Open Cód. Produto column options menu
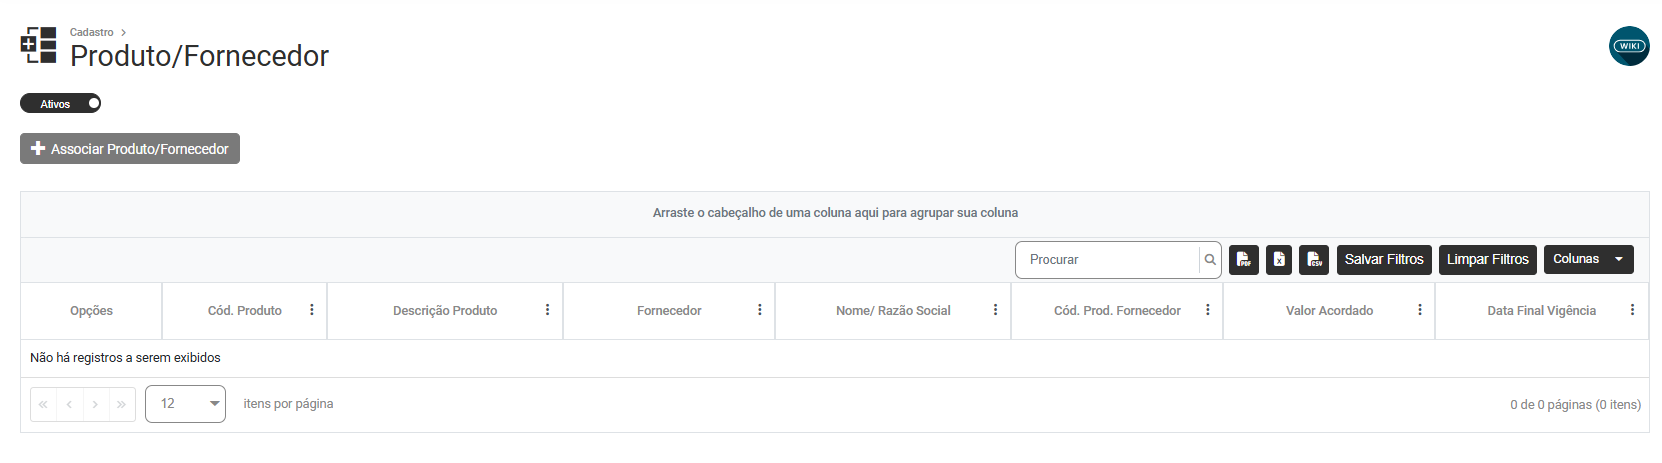 point(312,310)
